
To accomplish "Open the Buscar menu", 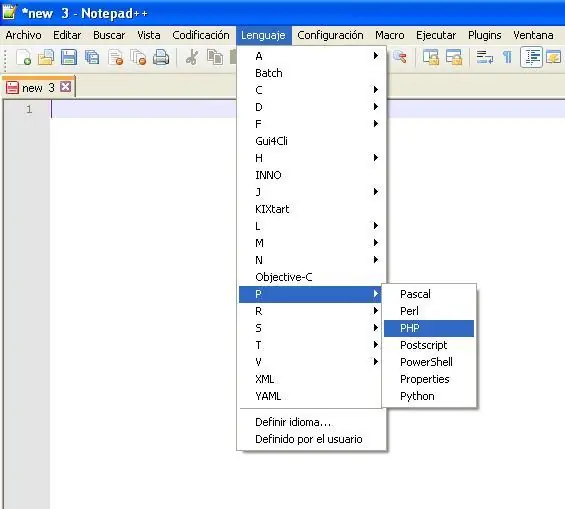I will [x=109, y=35].
